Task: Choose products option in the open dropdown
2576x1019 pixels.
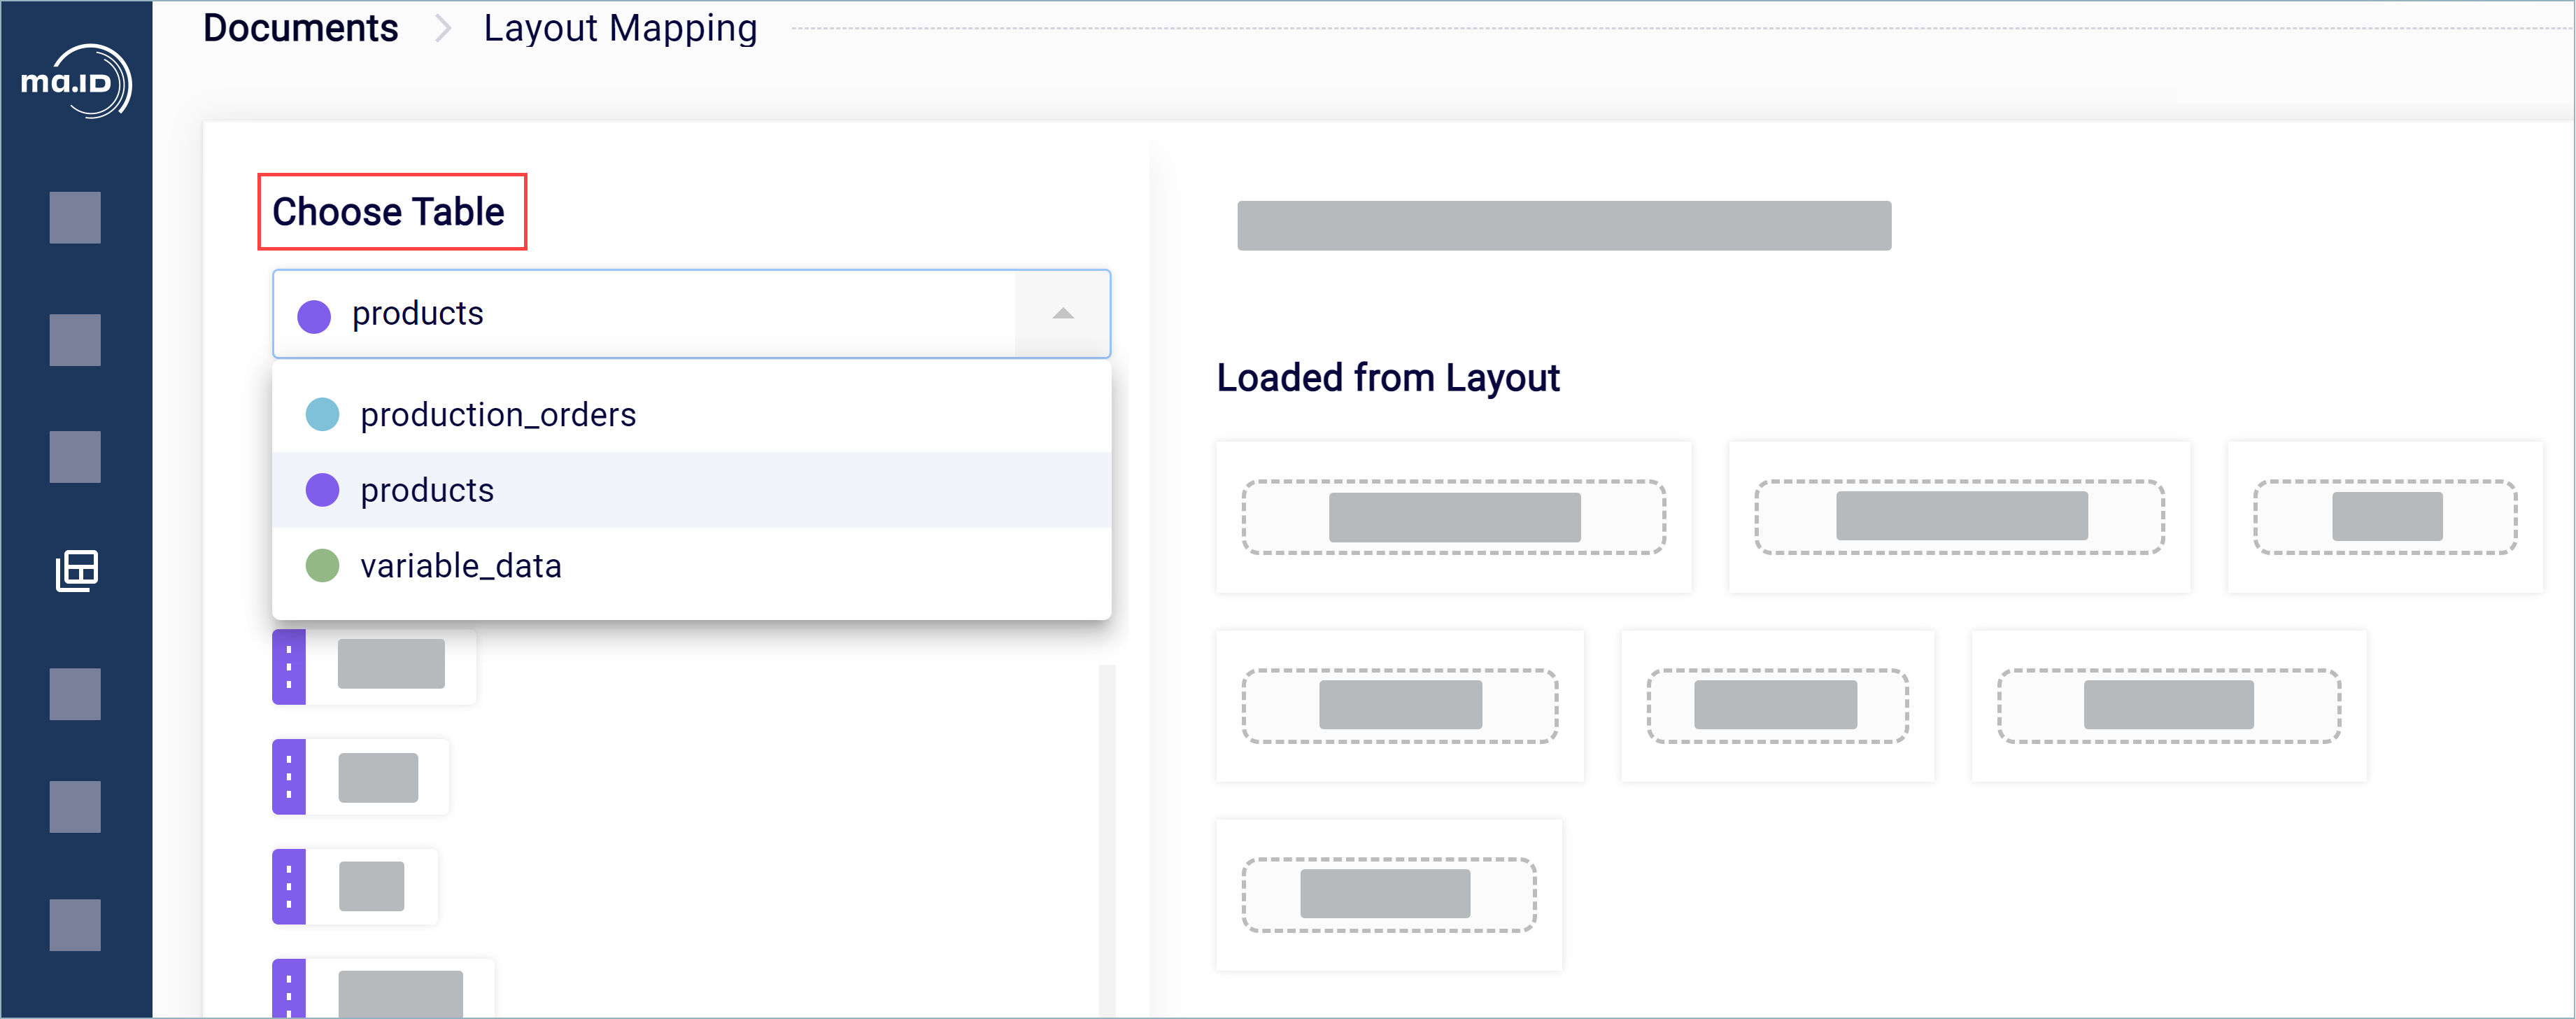Action: (x=427, y=490)
